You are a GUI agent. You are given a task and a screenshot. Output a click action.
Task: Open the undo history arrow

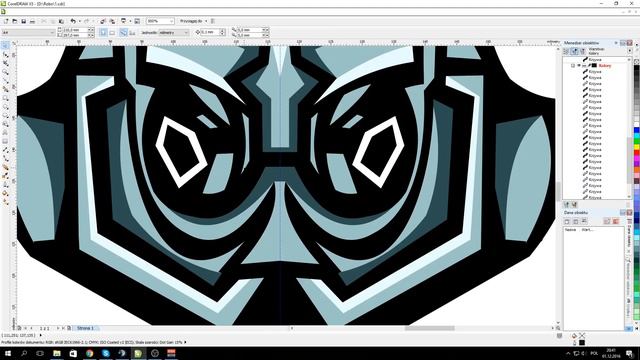(79, 21)
